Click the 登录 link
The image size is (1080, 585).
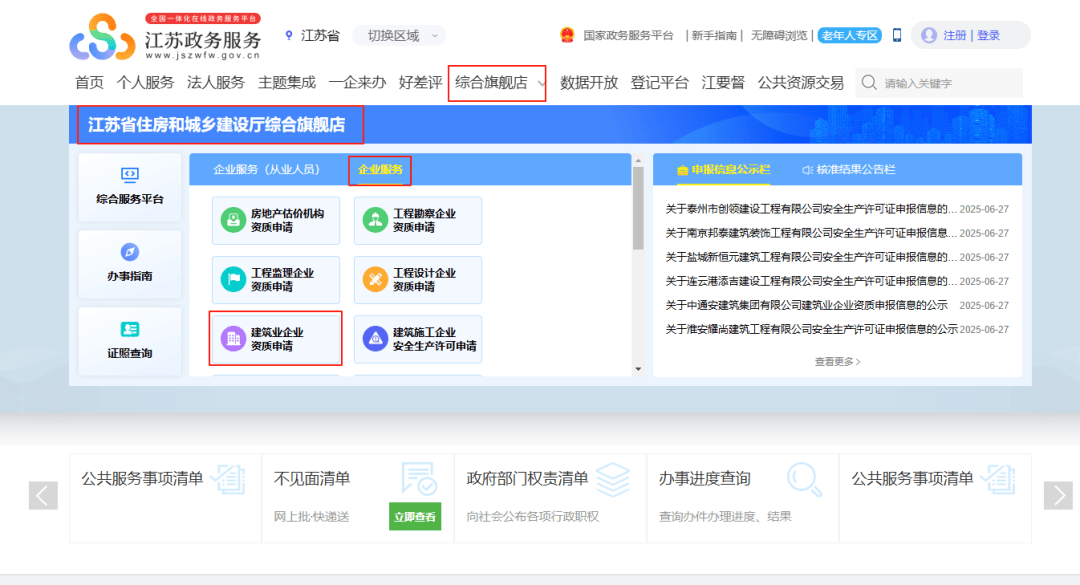coord(988,35)
